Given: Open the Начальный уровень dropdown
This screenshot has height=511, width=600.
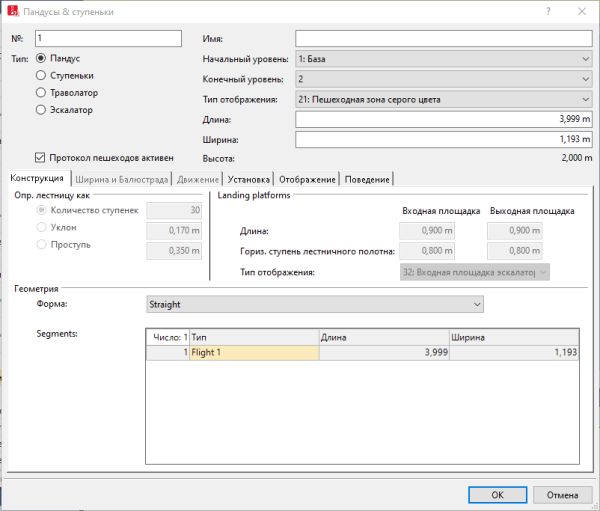Looking at the screenshot, I should pyautogui.click(x=443, y=59).
